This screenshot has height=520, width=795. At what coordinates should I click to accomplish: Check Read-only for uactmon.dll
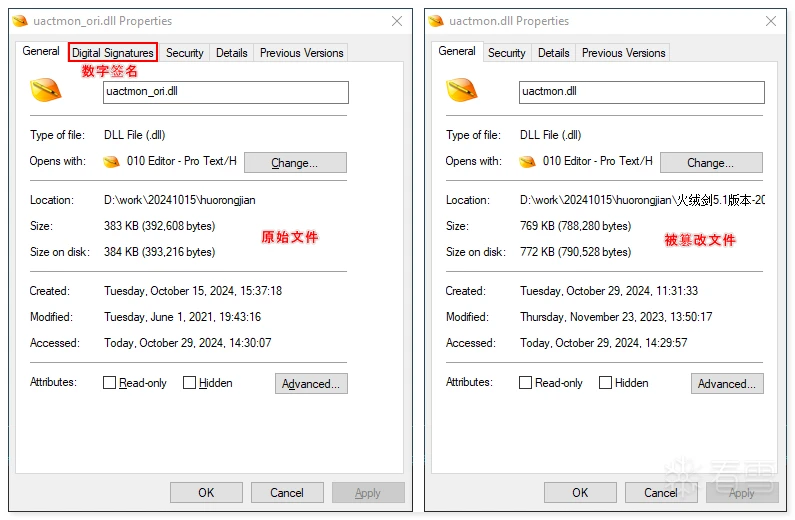click(526, 383)
